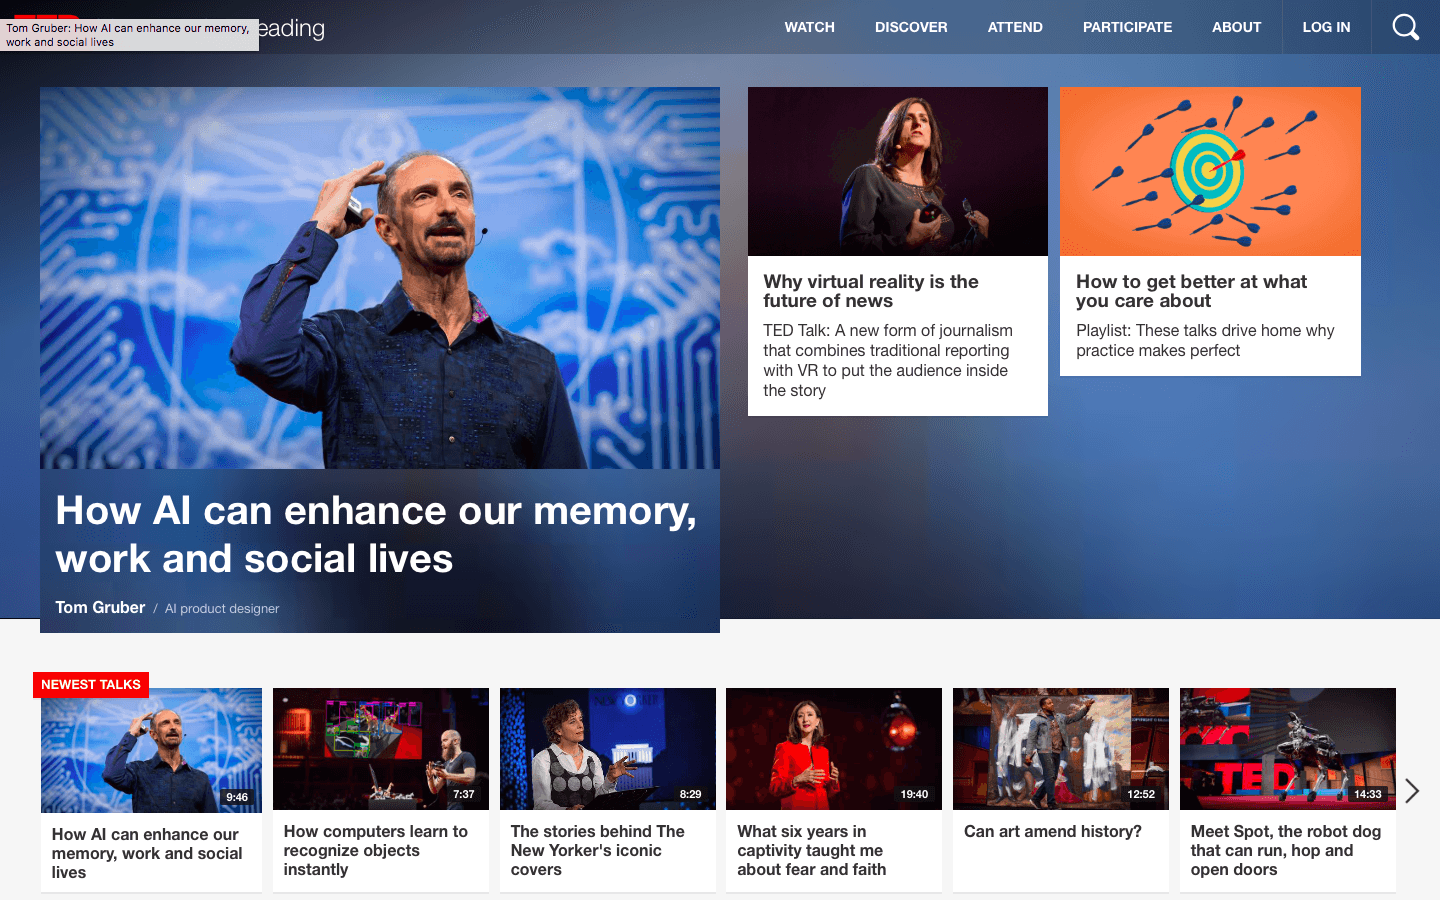Open featured Tom Gruber talk image
This screenshot has height=900, width=1440.
380,278
